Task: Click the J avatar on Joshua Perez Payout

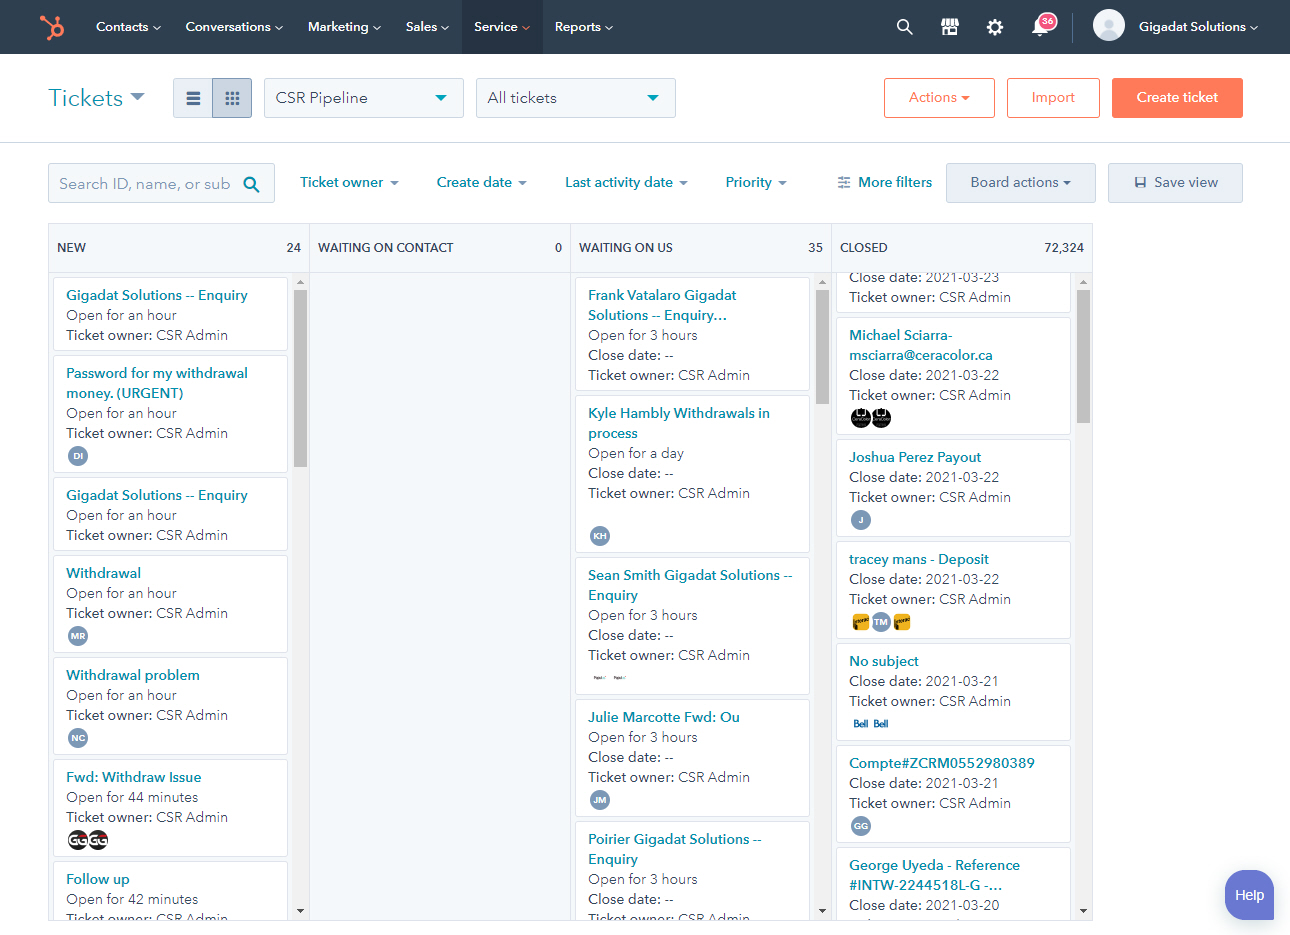Action: pyautogui.click(x=861, y=520)
